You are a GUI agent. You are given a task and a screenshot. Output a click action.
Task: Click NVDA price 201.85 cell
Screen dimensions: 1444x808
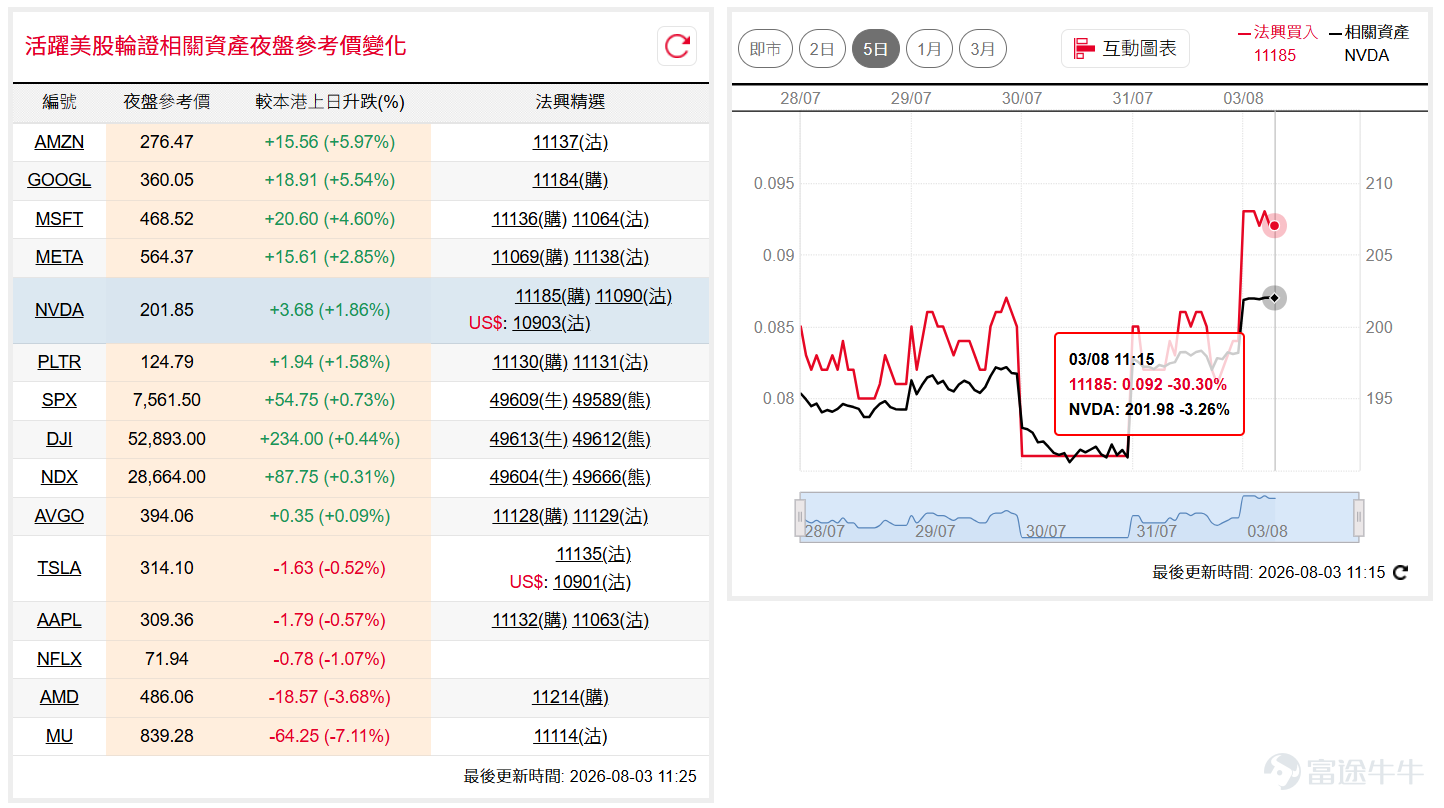pos(167,310)
